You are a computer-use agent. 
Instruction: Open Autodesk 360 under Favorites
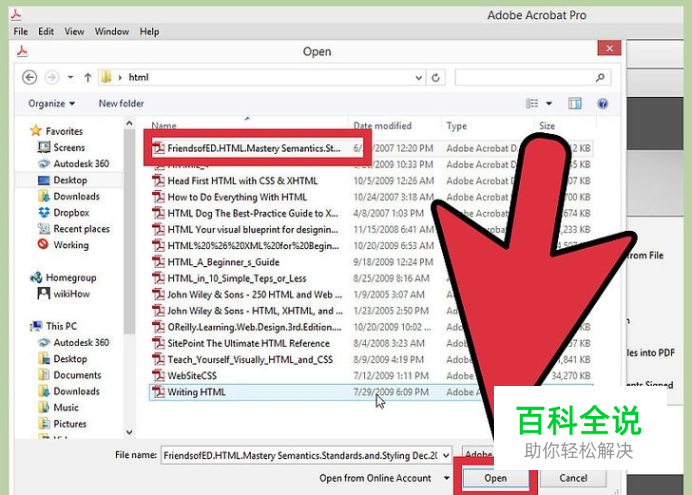coord(81,164)
